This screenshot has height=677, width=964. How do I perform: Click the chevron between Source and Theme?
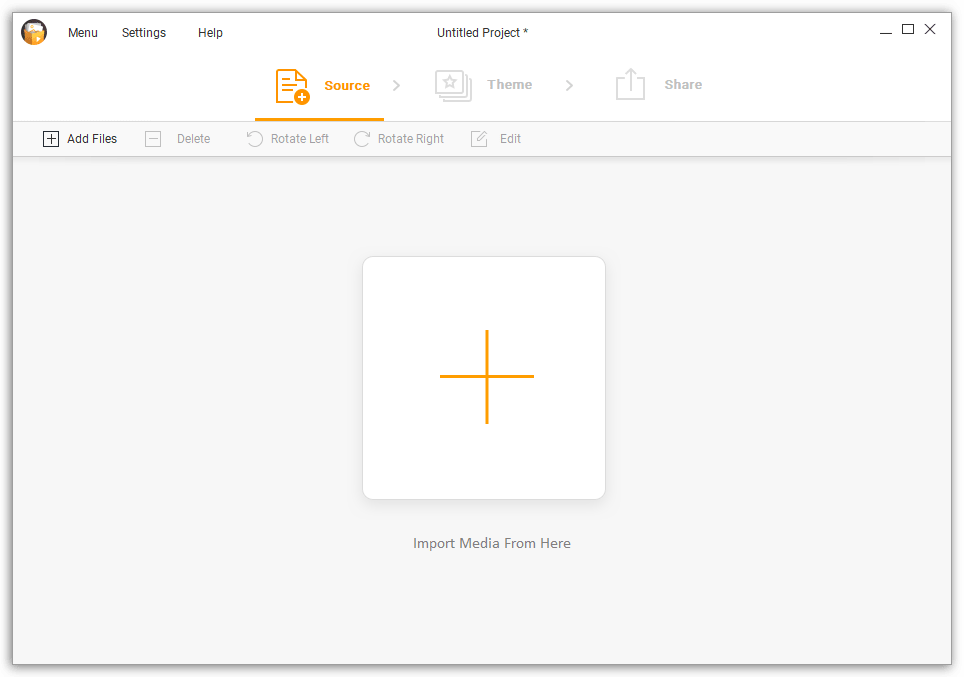[x=396, y=86]
